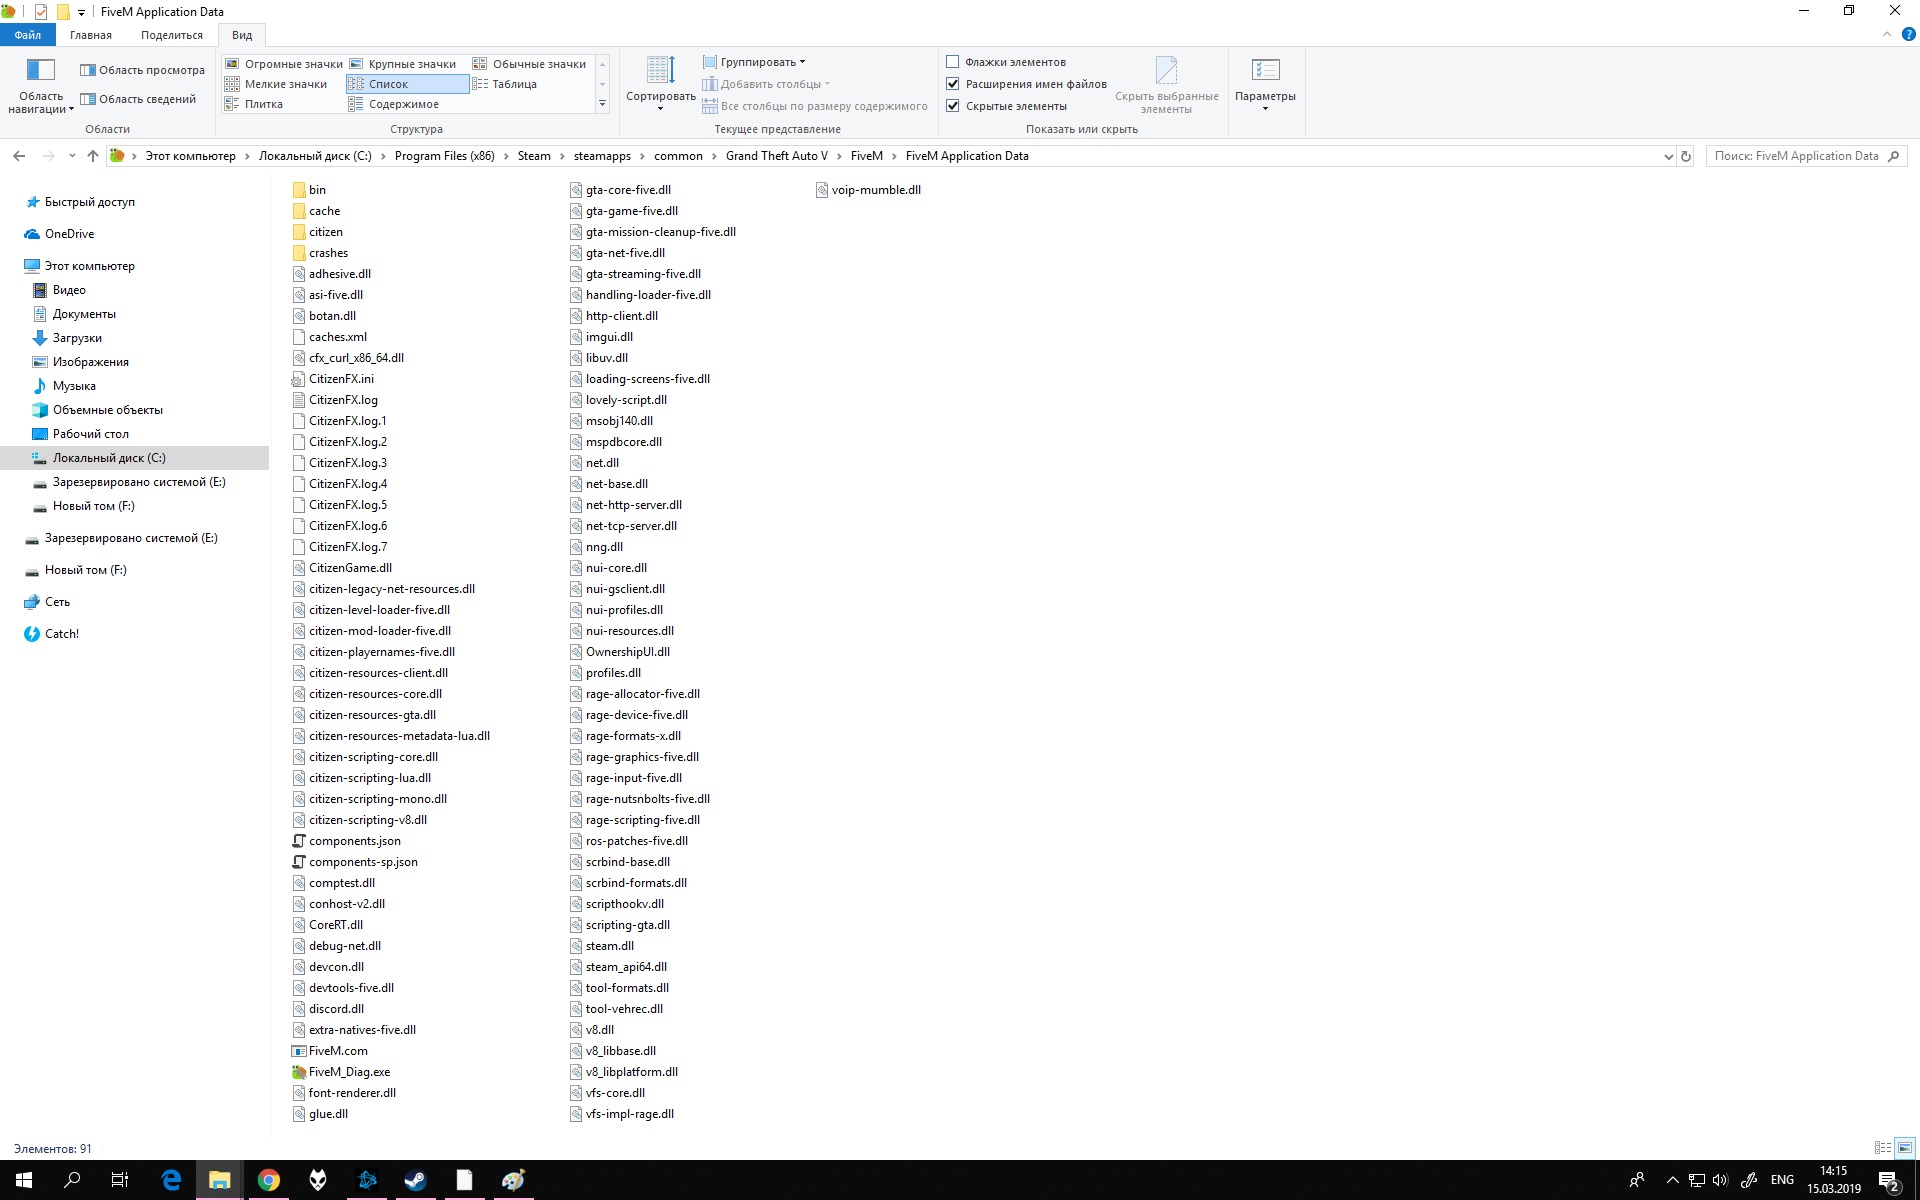Switch to the Home (Главная) tab
The width and height of the screenshot is (1920, 1200).
(x=91, y=35)
